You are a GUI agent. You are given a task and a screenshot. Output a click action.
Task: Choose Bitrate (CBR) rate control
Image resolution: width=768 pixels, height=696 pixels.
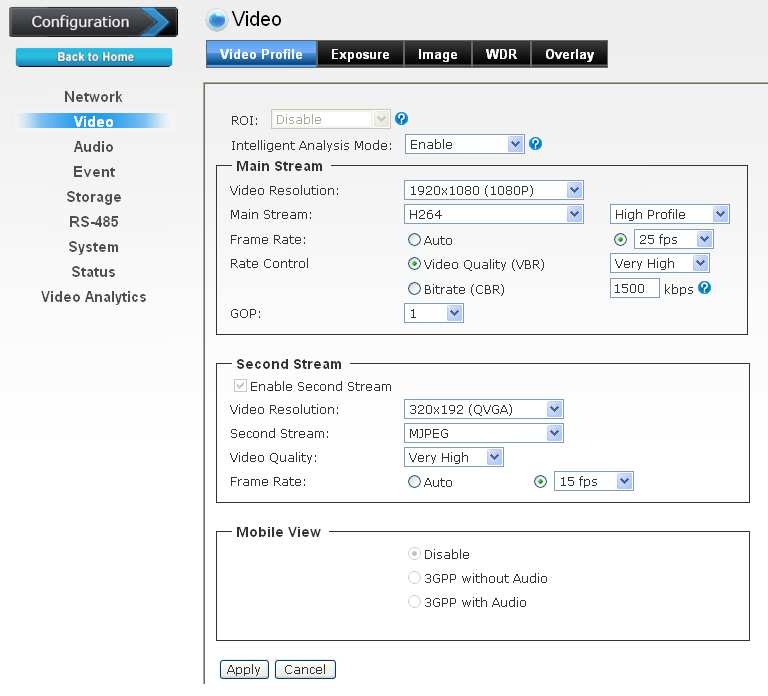(414, 289)
